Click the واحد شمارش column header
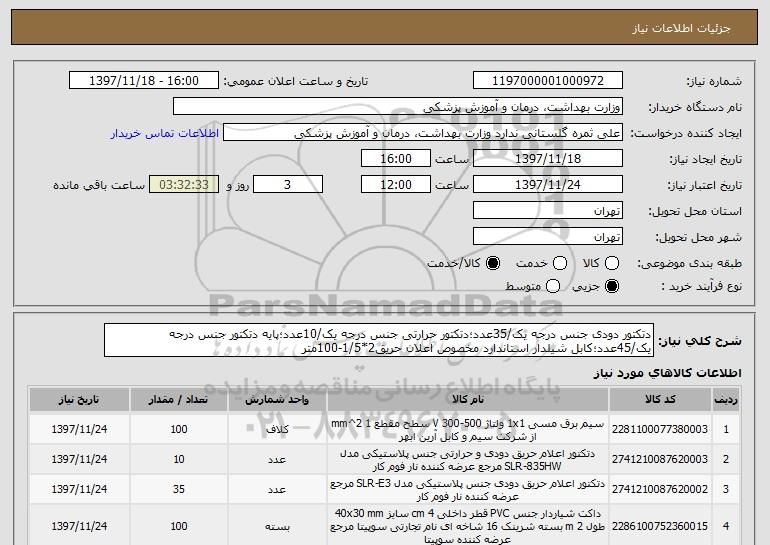 coord(277,400)
